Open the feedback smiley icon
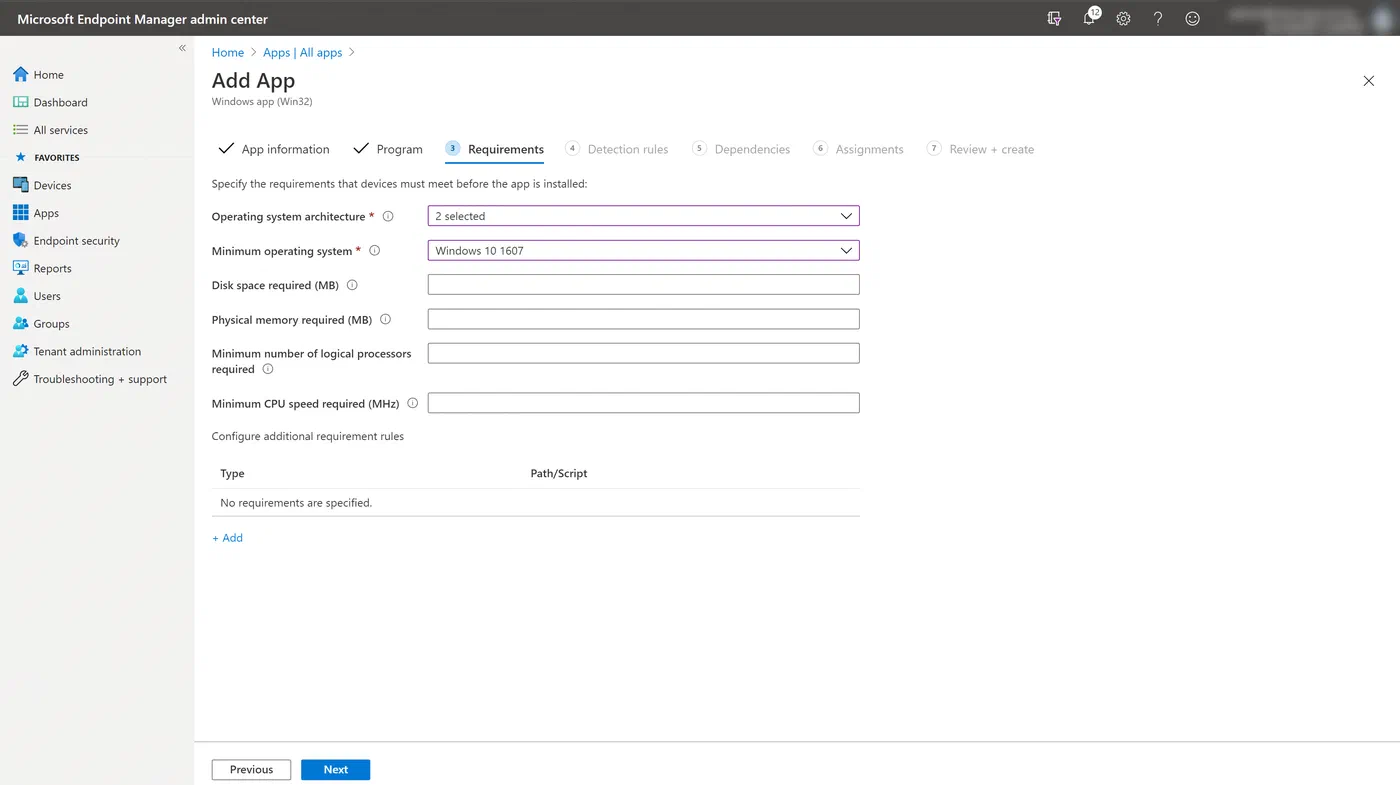1400x785 pixels. pyautogui.click(x=1192, y=18)
